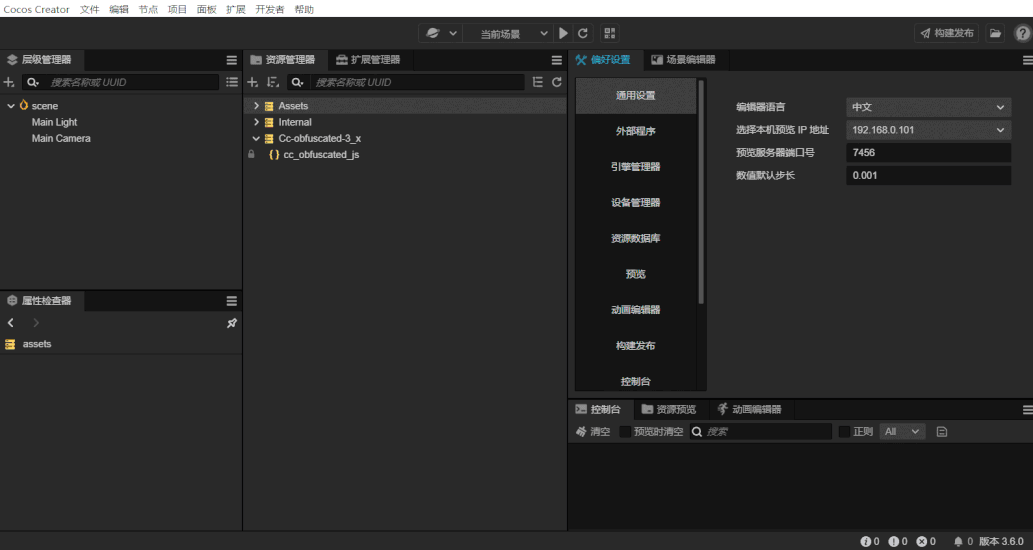Select the 引擎管理器 preferences section
The width and height of the screenshot is (1033, 550).
coord(636,167)
